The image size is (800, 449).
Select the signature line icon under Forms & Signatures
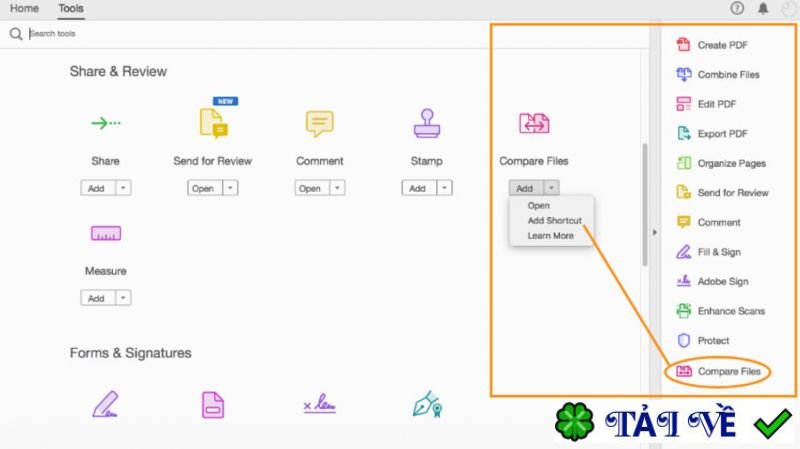tap(319, 404)
